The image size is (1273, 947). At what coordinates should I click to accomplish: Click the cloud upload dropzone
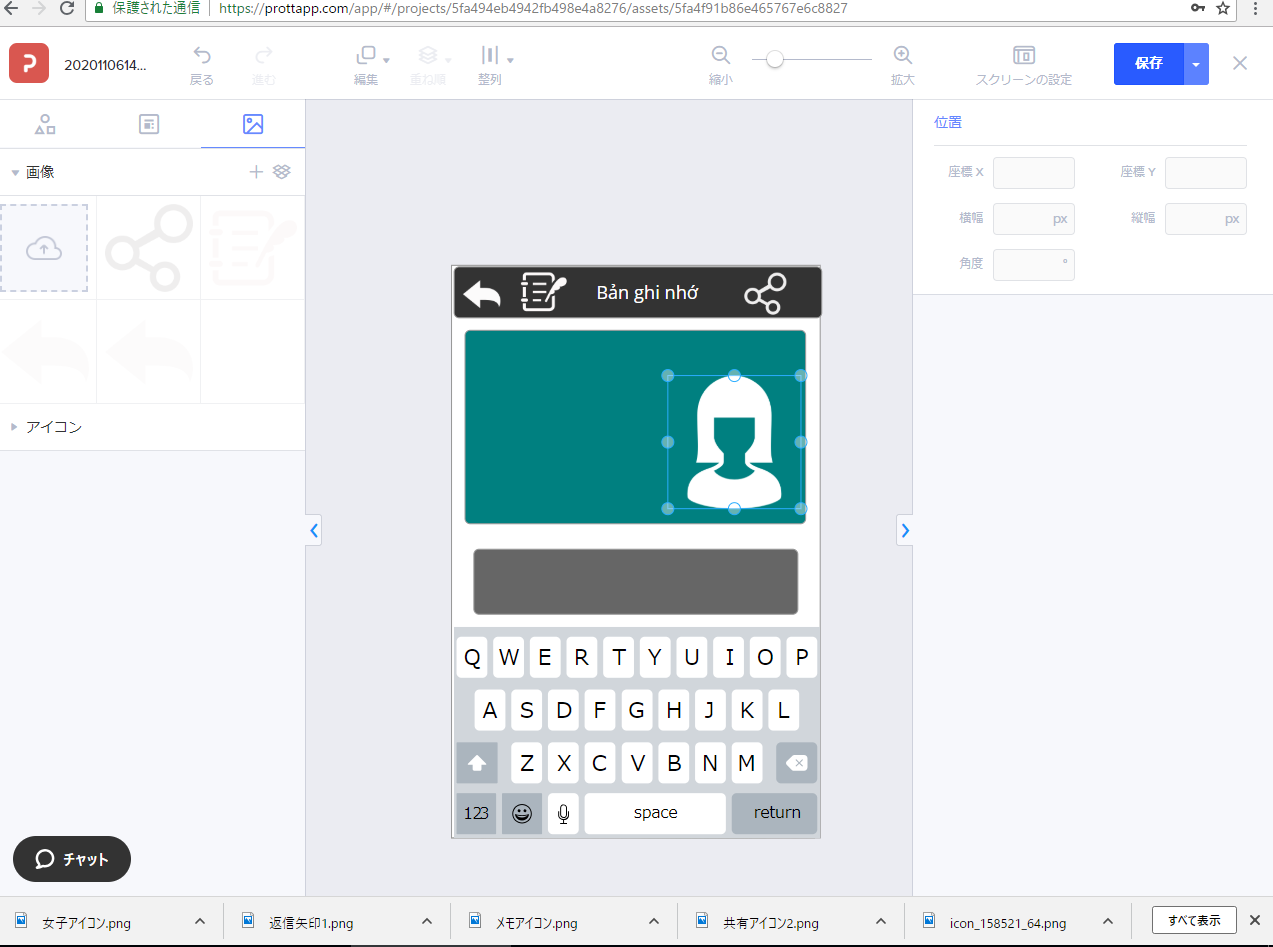[44, 248]
